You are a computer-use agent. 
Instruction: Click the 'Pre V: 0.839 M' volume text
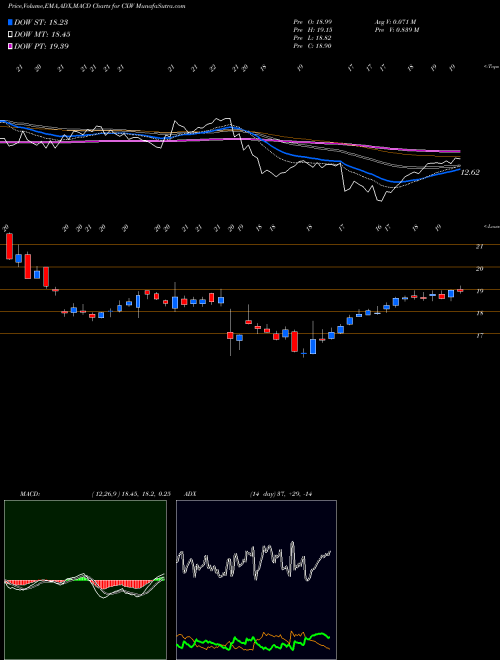pyautogui.click(x=398, y=29)
